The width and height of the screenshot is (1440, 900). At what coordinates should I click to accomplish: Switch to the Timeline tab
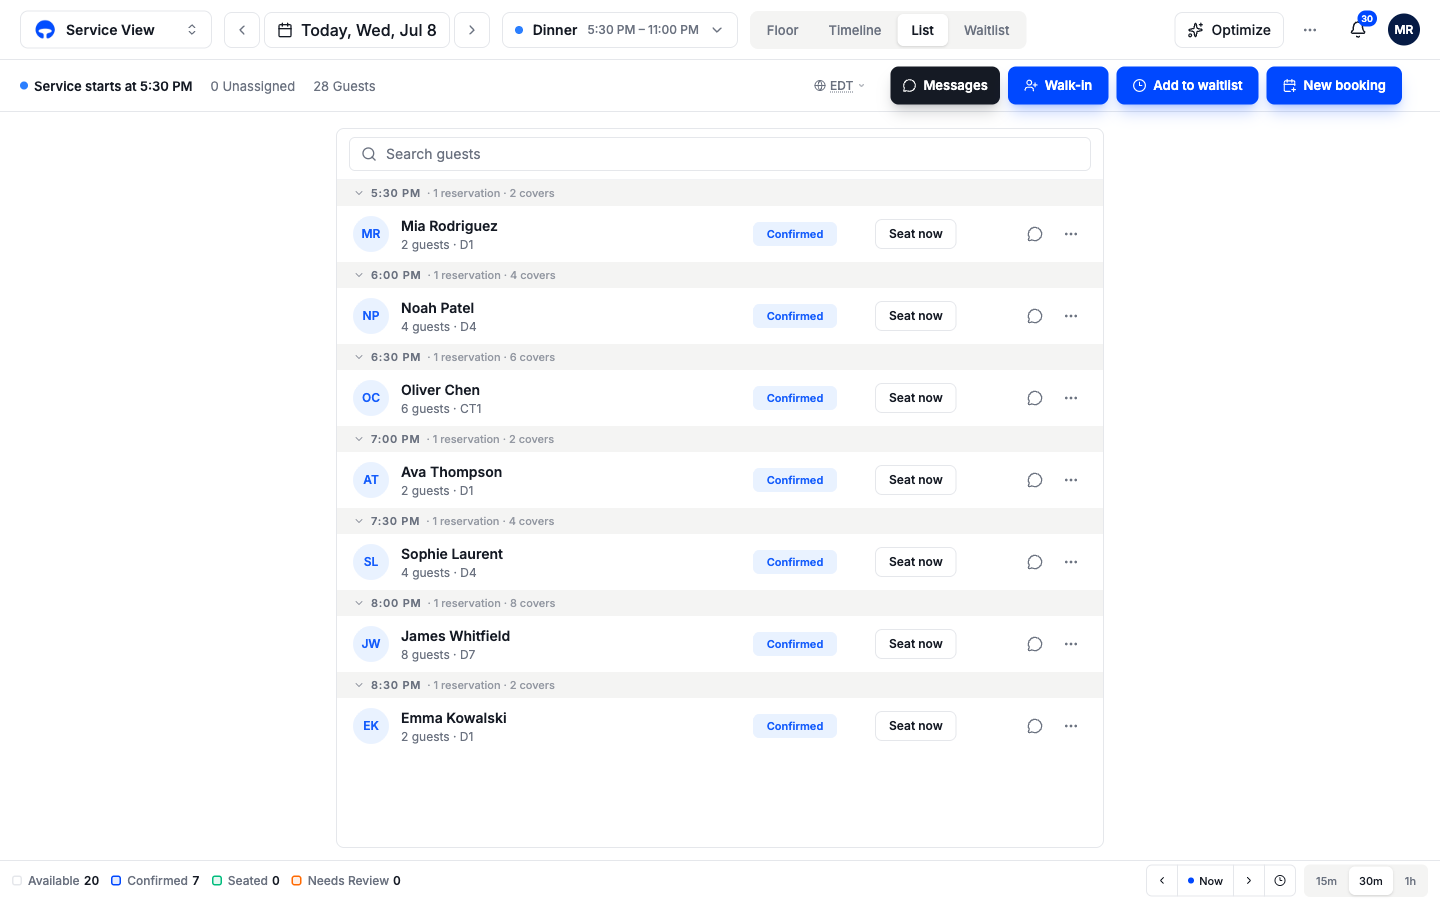pyautogui.click(x=855, y=30)
